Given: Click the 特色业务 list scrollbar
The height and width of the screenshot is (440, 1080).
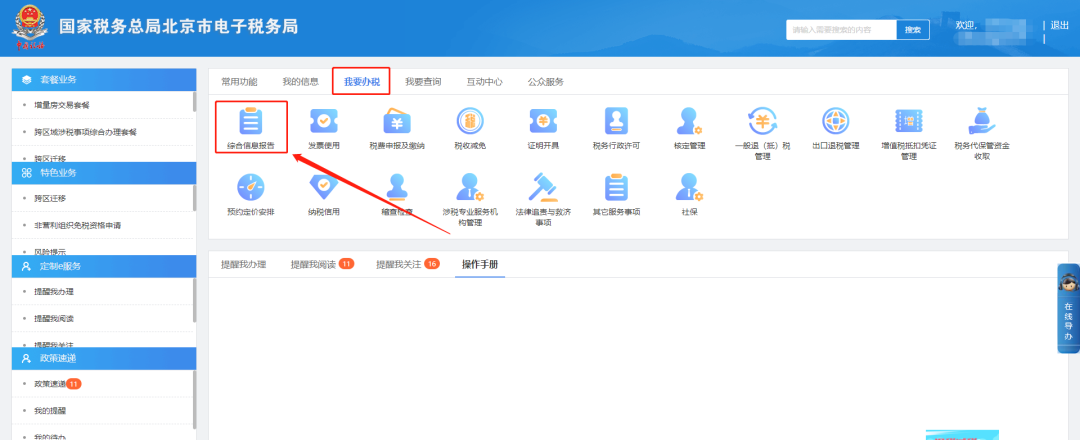Looking at the screenshot, I should tap(194, 197).
